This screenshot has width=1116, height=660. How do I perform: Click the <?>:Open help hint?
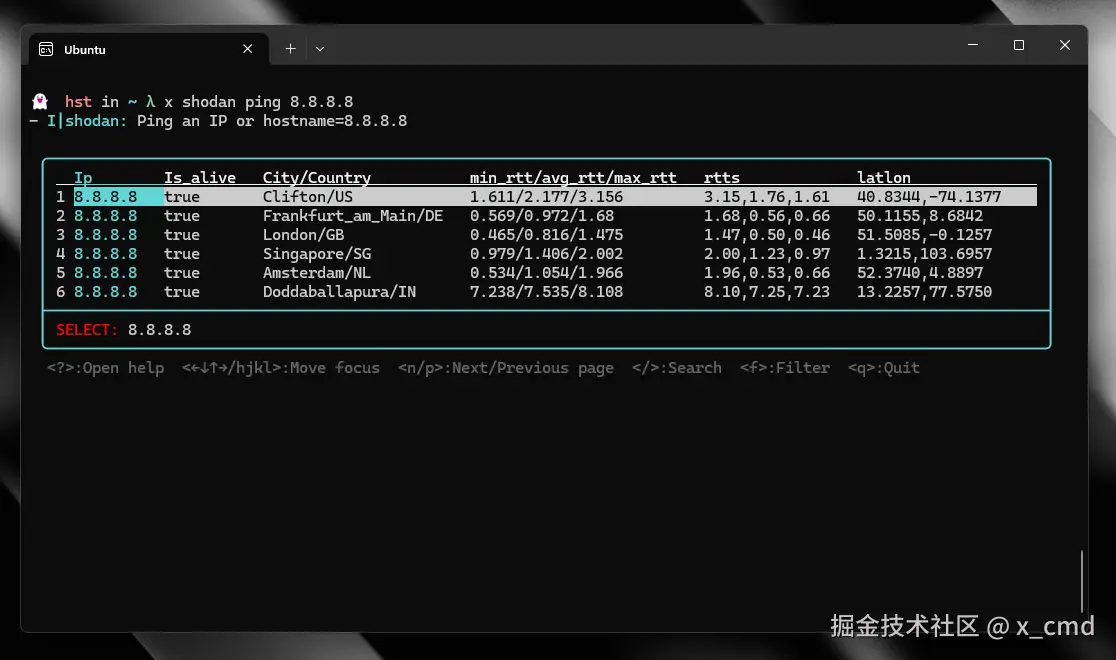point(105,368)
